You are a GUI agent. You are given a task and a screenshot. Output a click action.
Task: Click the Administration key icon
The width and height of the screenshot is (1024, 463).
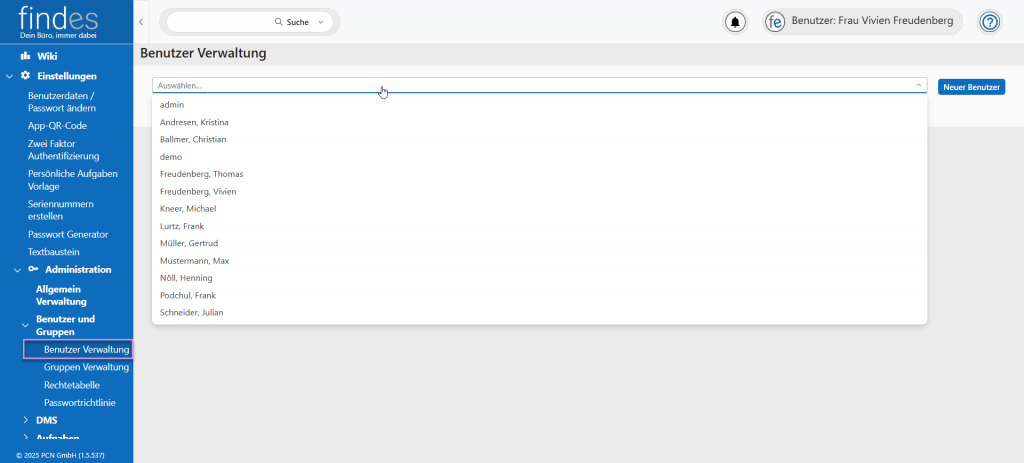(x=33, y=269)
